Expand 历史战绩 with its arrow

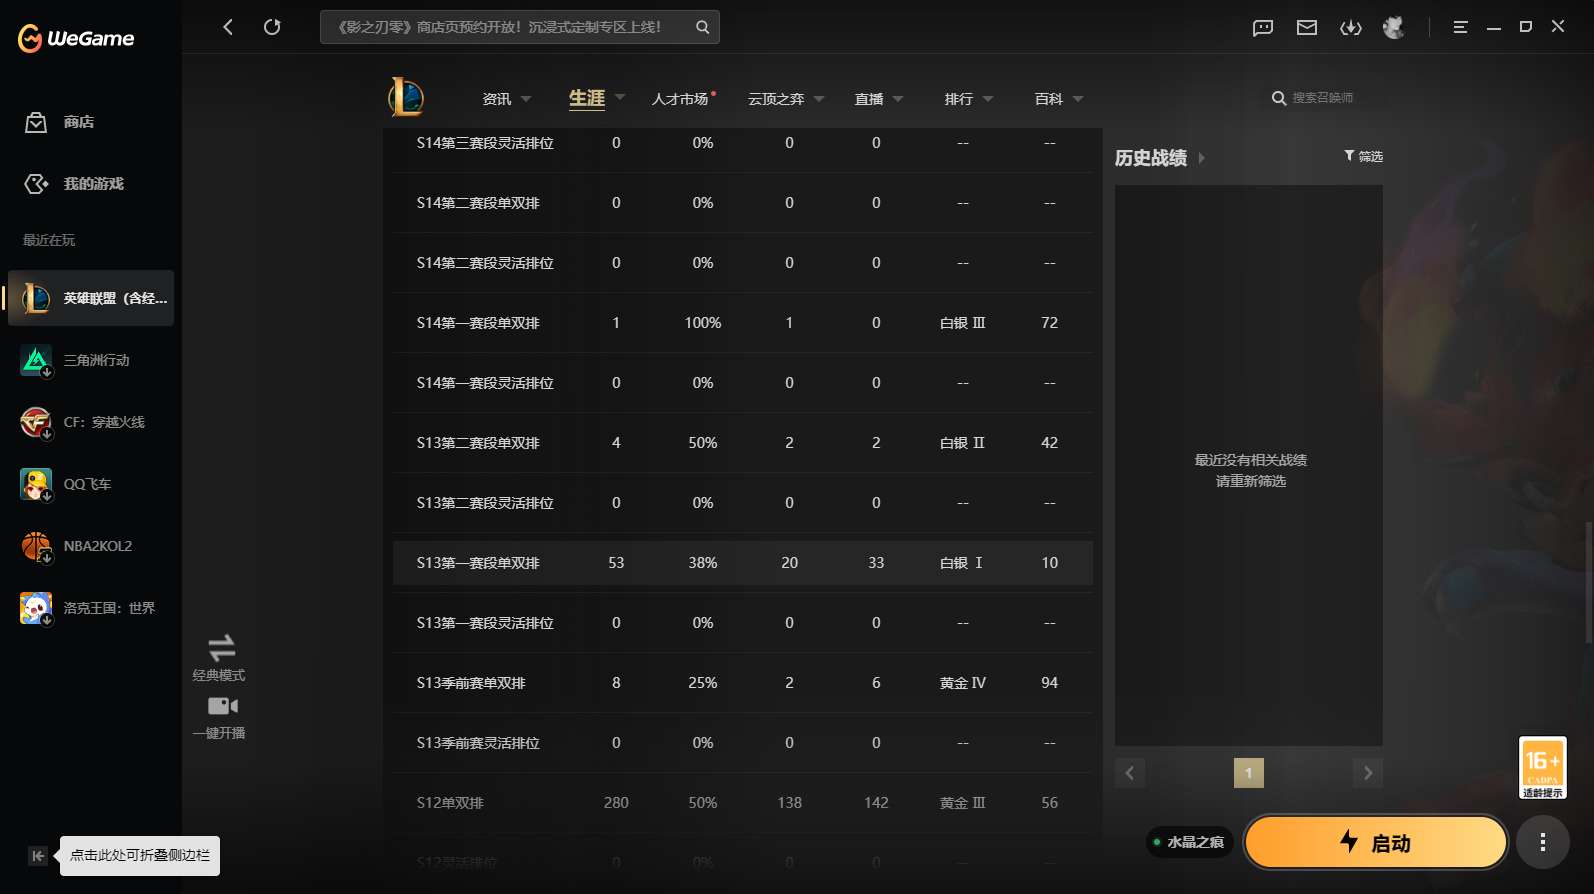[1201, 158]
